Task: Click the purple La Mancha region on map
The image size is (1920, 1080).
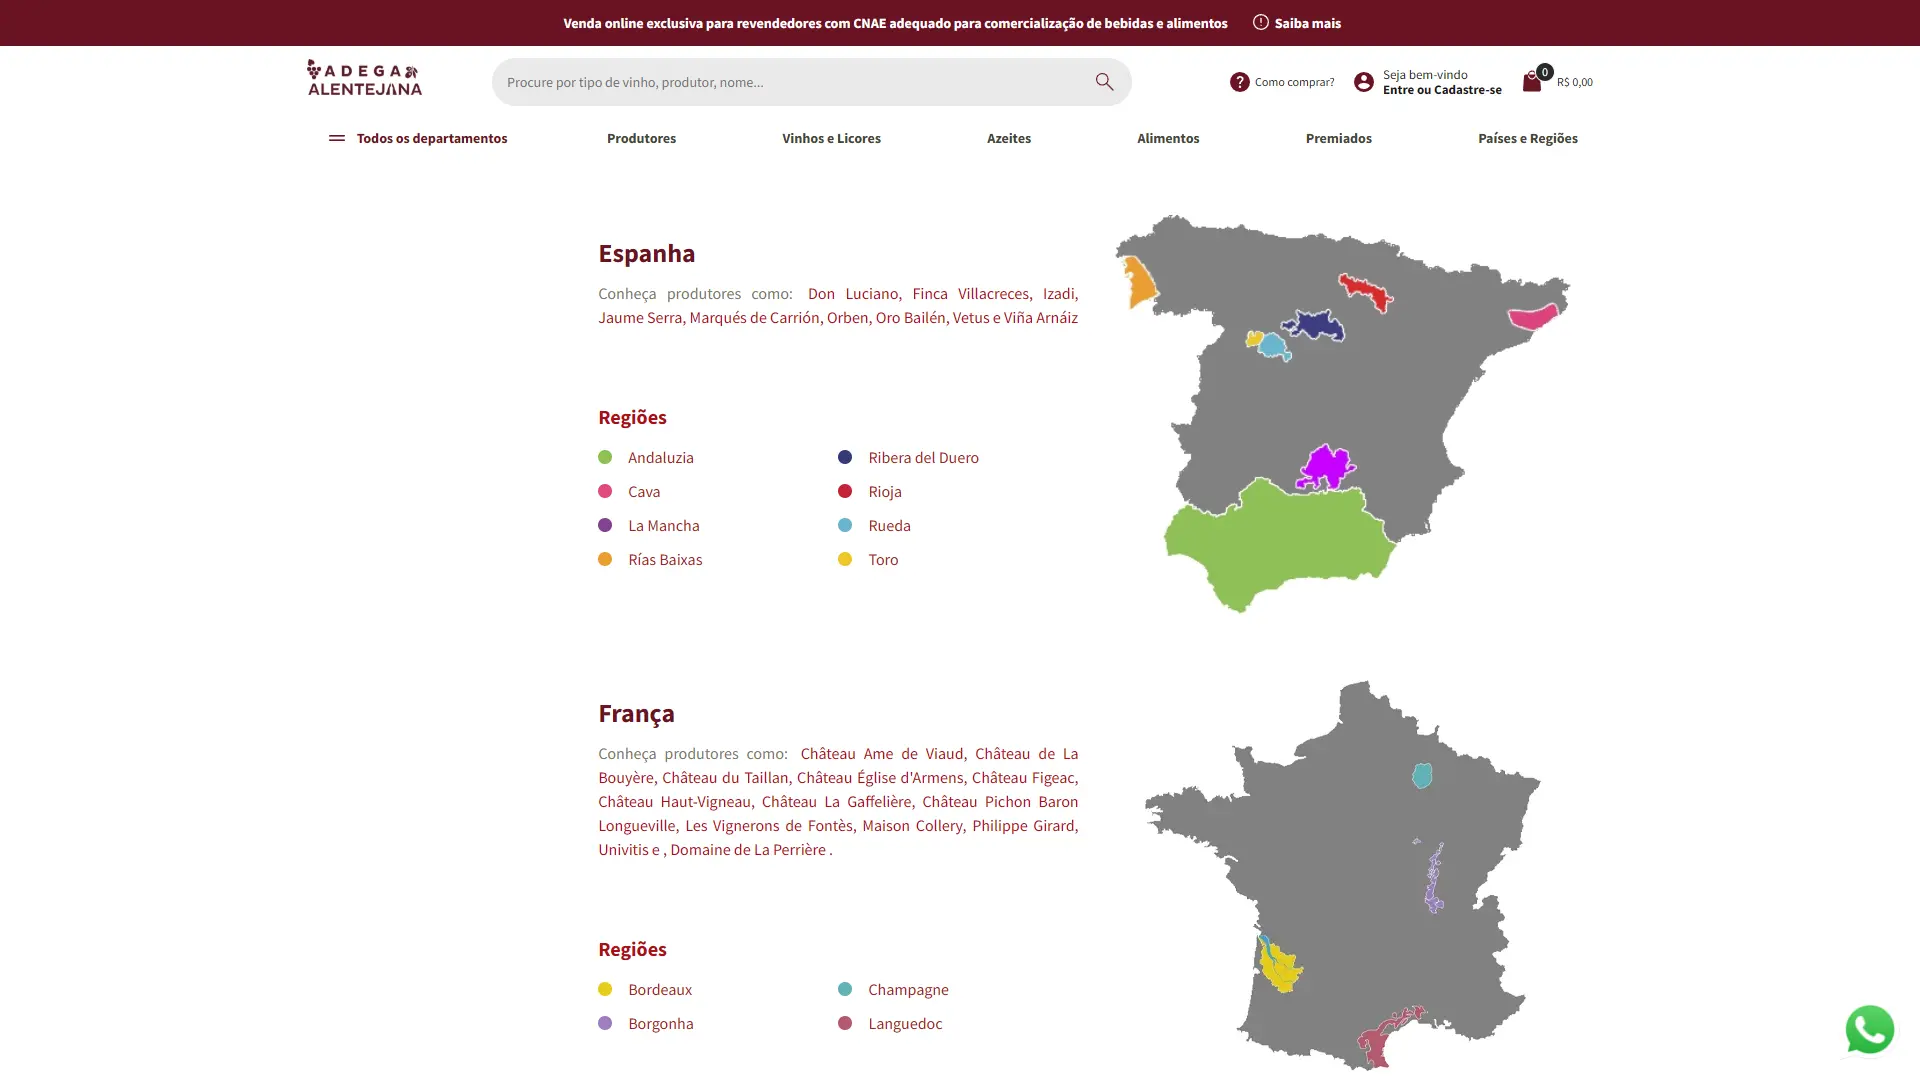Action: tap(1326, 467)
